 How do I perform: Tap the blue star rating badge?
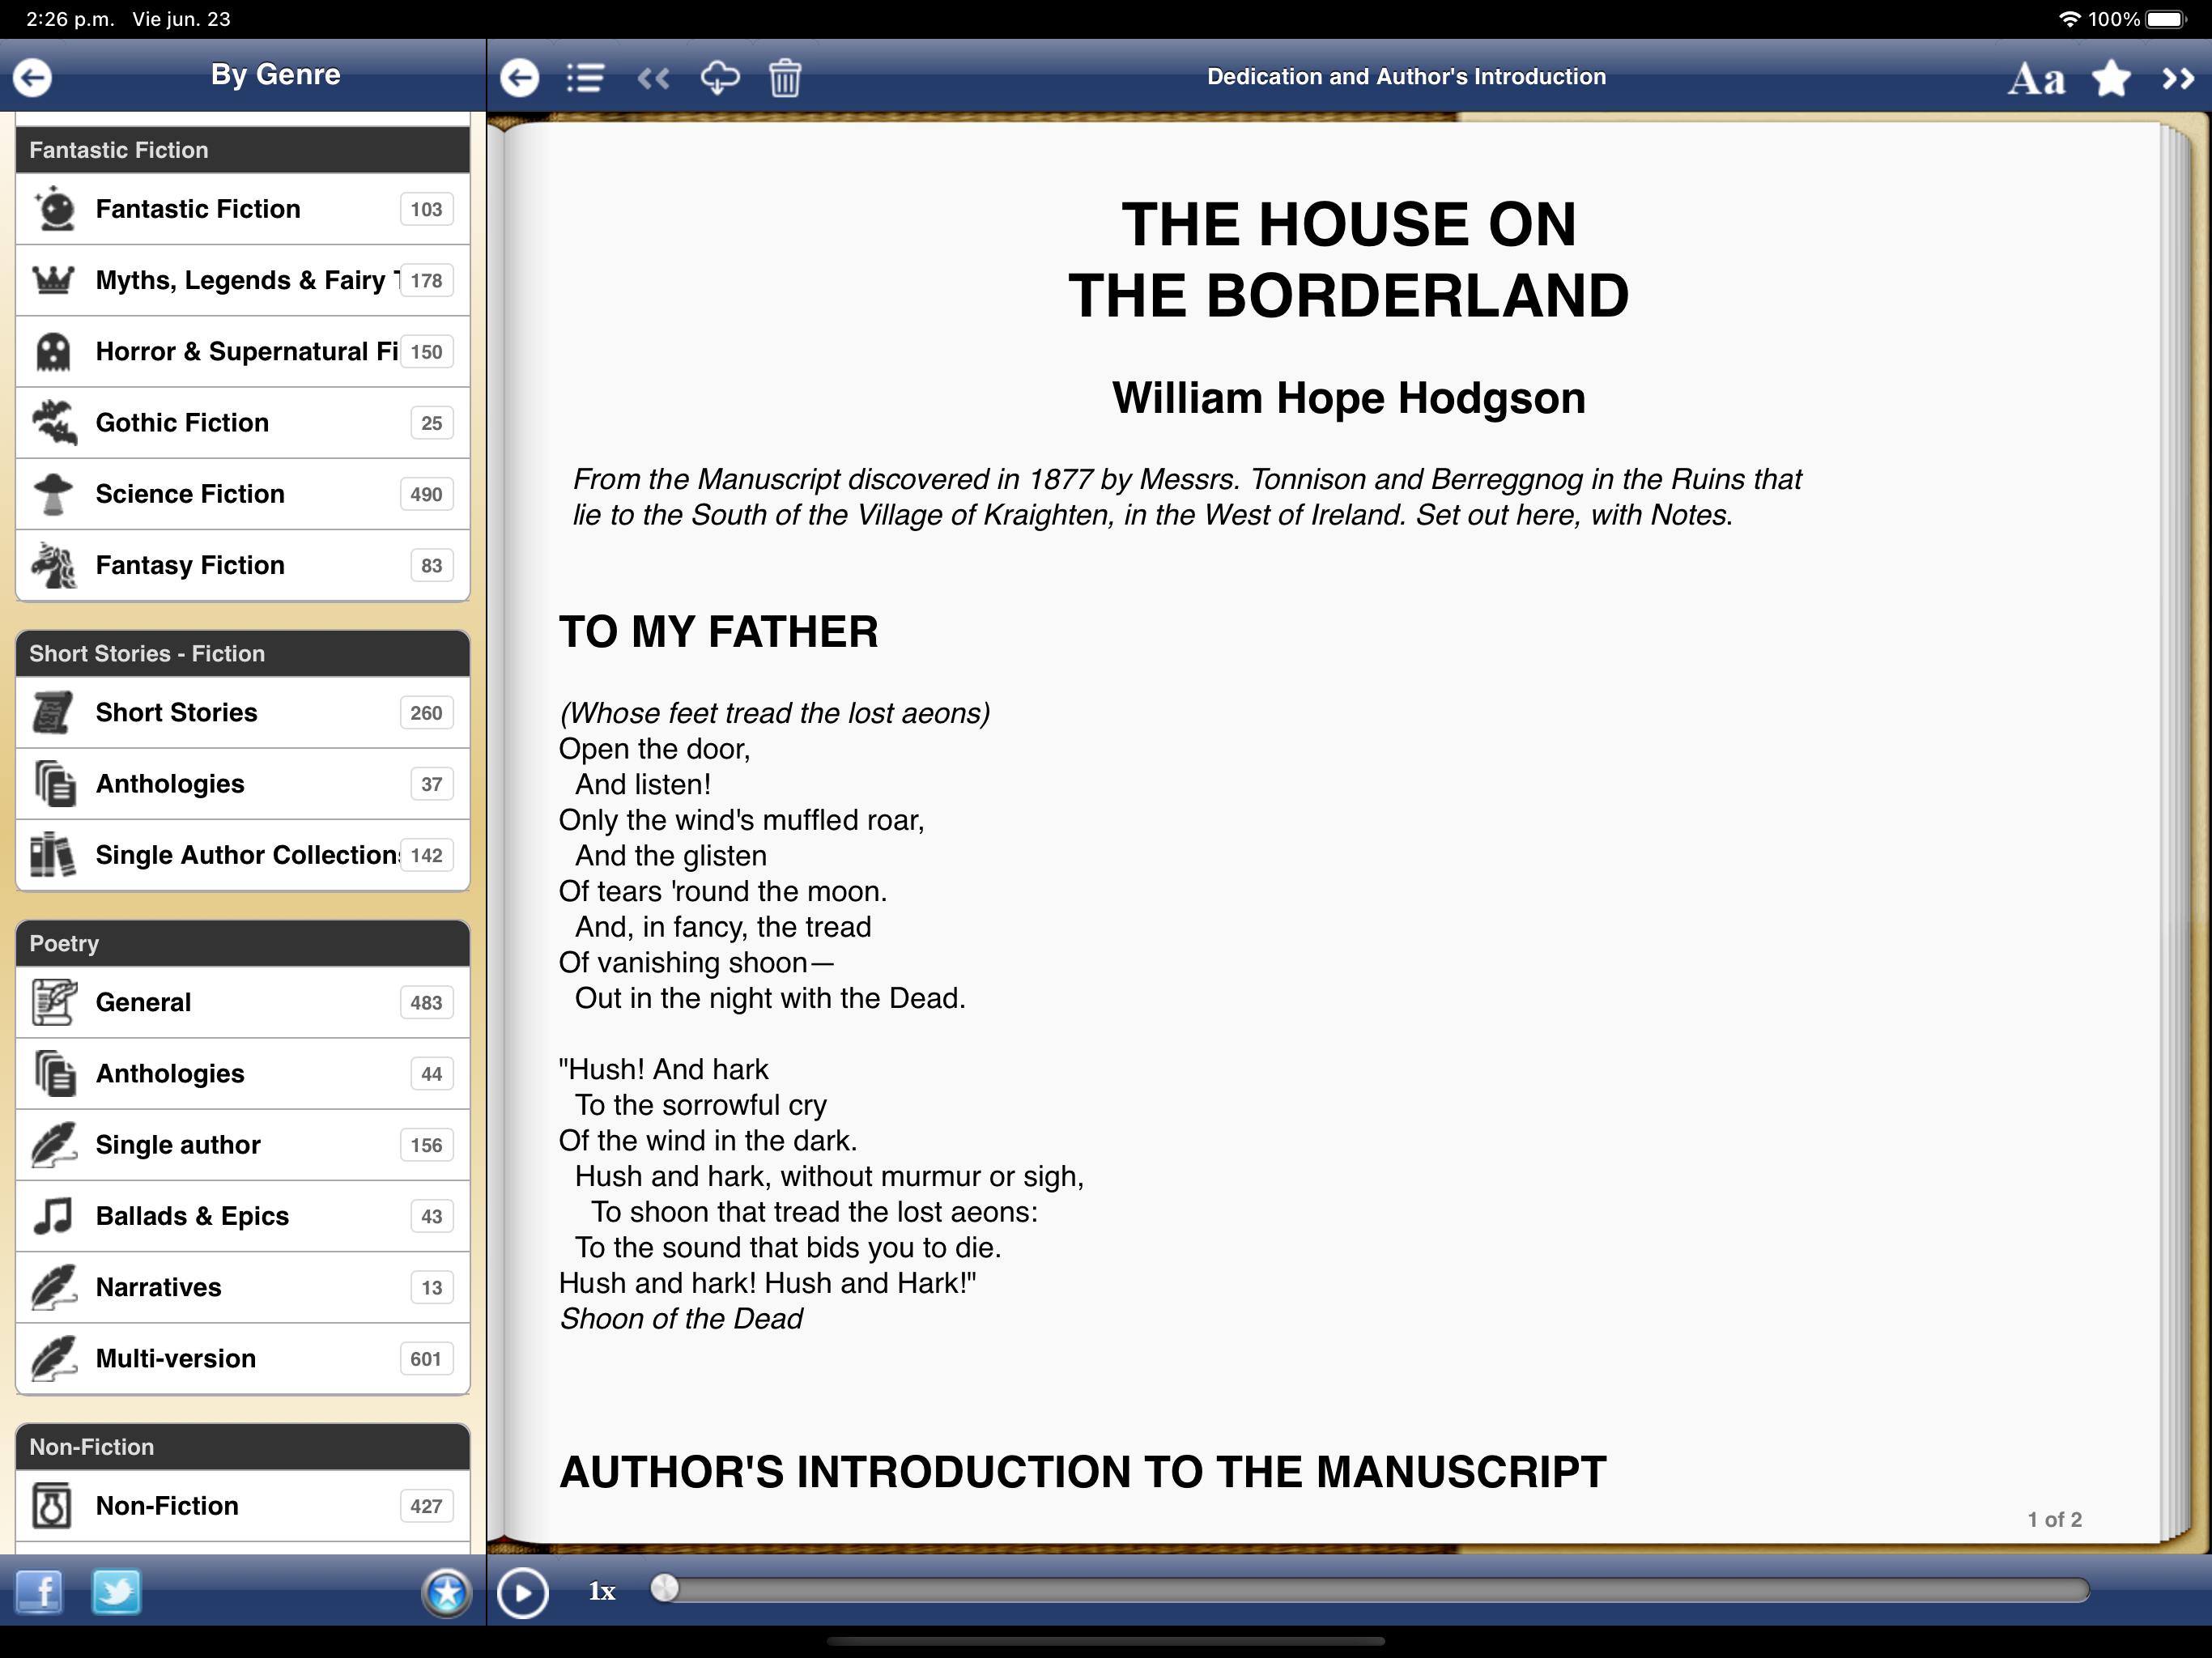[446, 1592]
